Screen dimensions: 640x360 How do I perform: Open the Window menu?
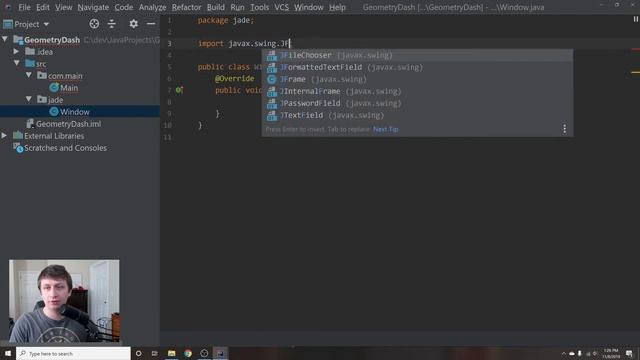tap(309, 7)
